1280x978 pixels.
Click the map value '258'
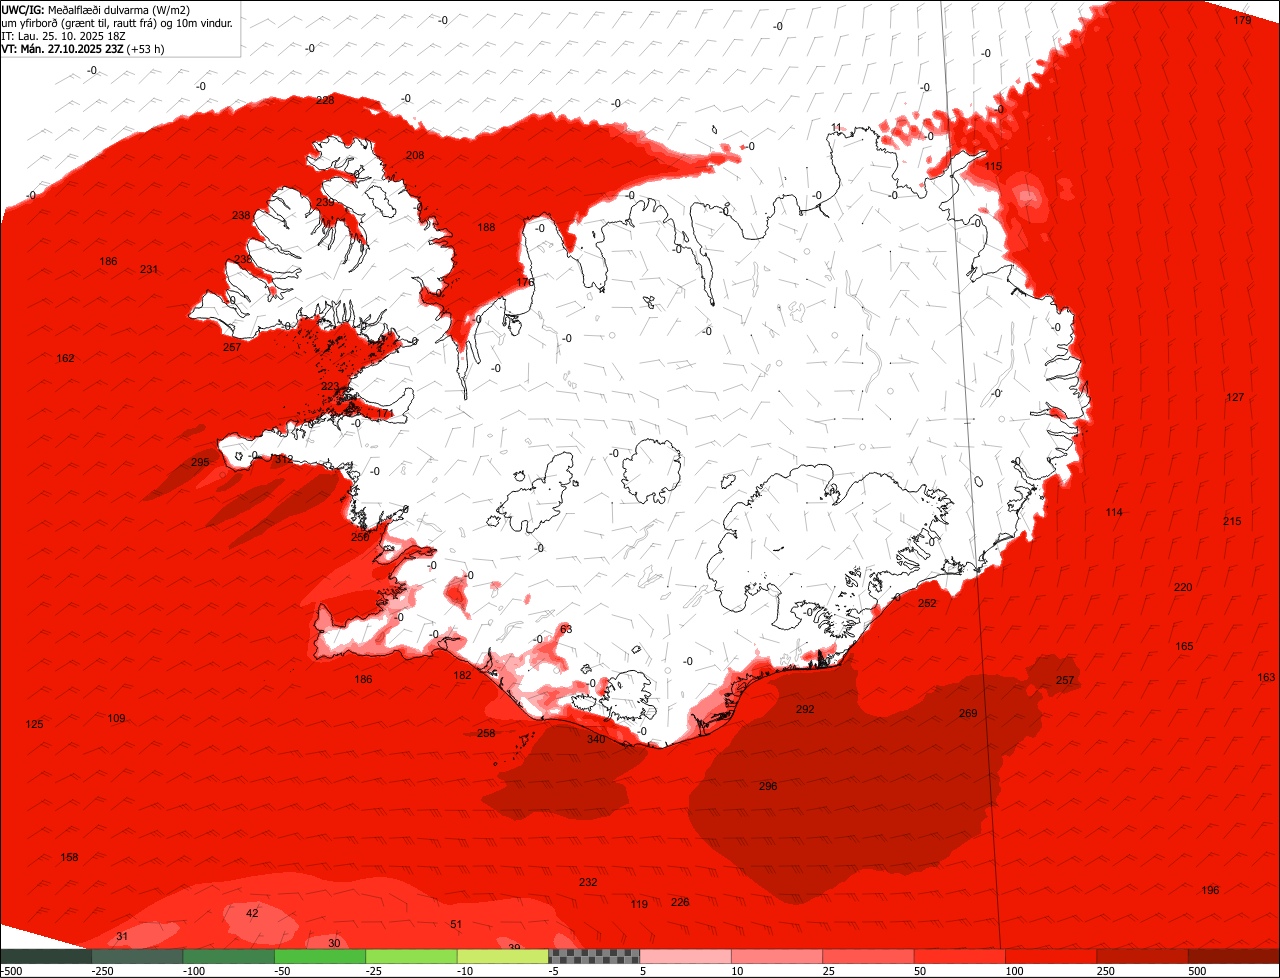[486, 733]
